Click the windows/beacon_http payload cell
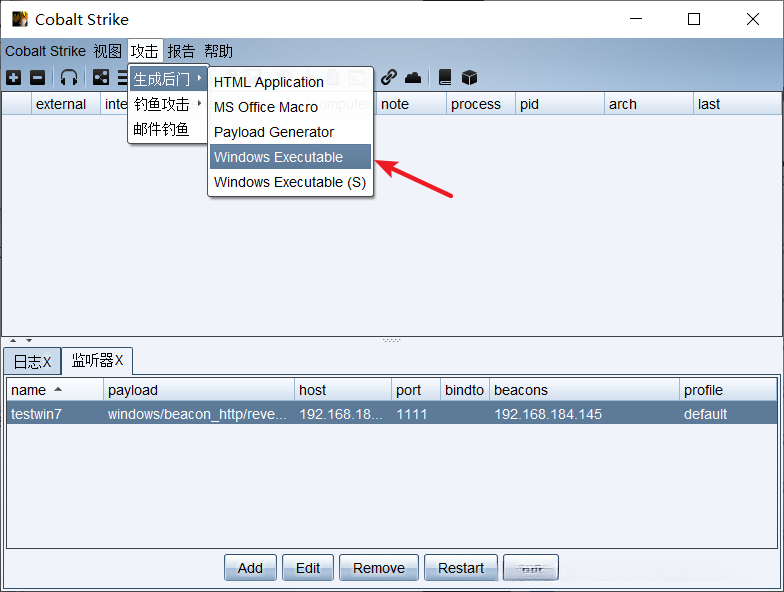The height and width of the screenshot is (592, 784). 198,414
